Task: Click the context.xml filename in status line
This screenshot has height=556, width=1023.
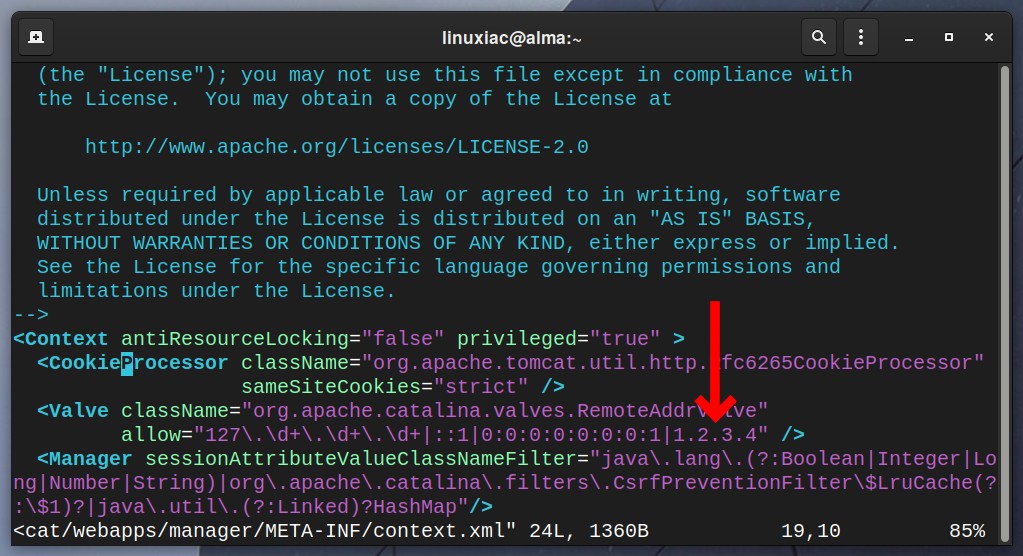Action: (x=439, y=531)
